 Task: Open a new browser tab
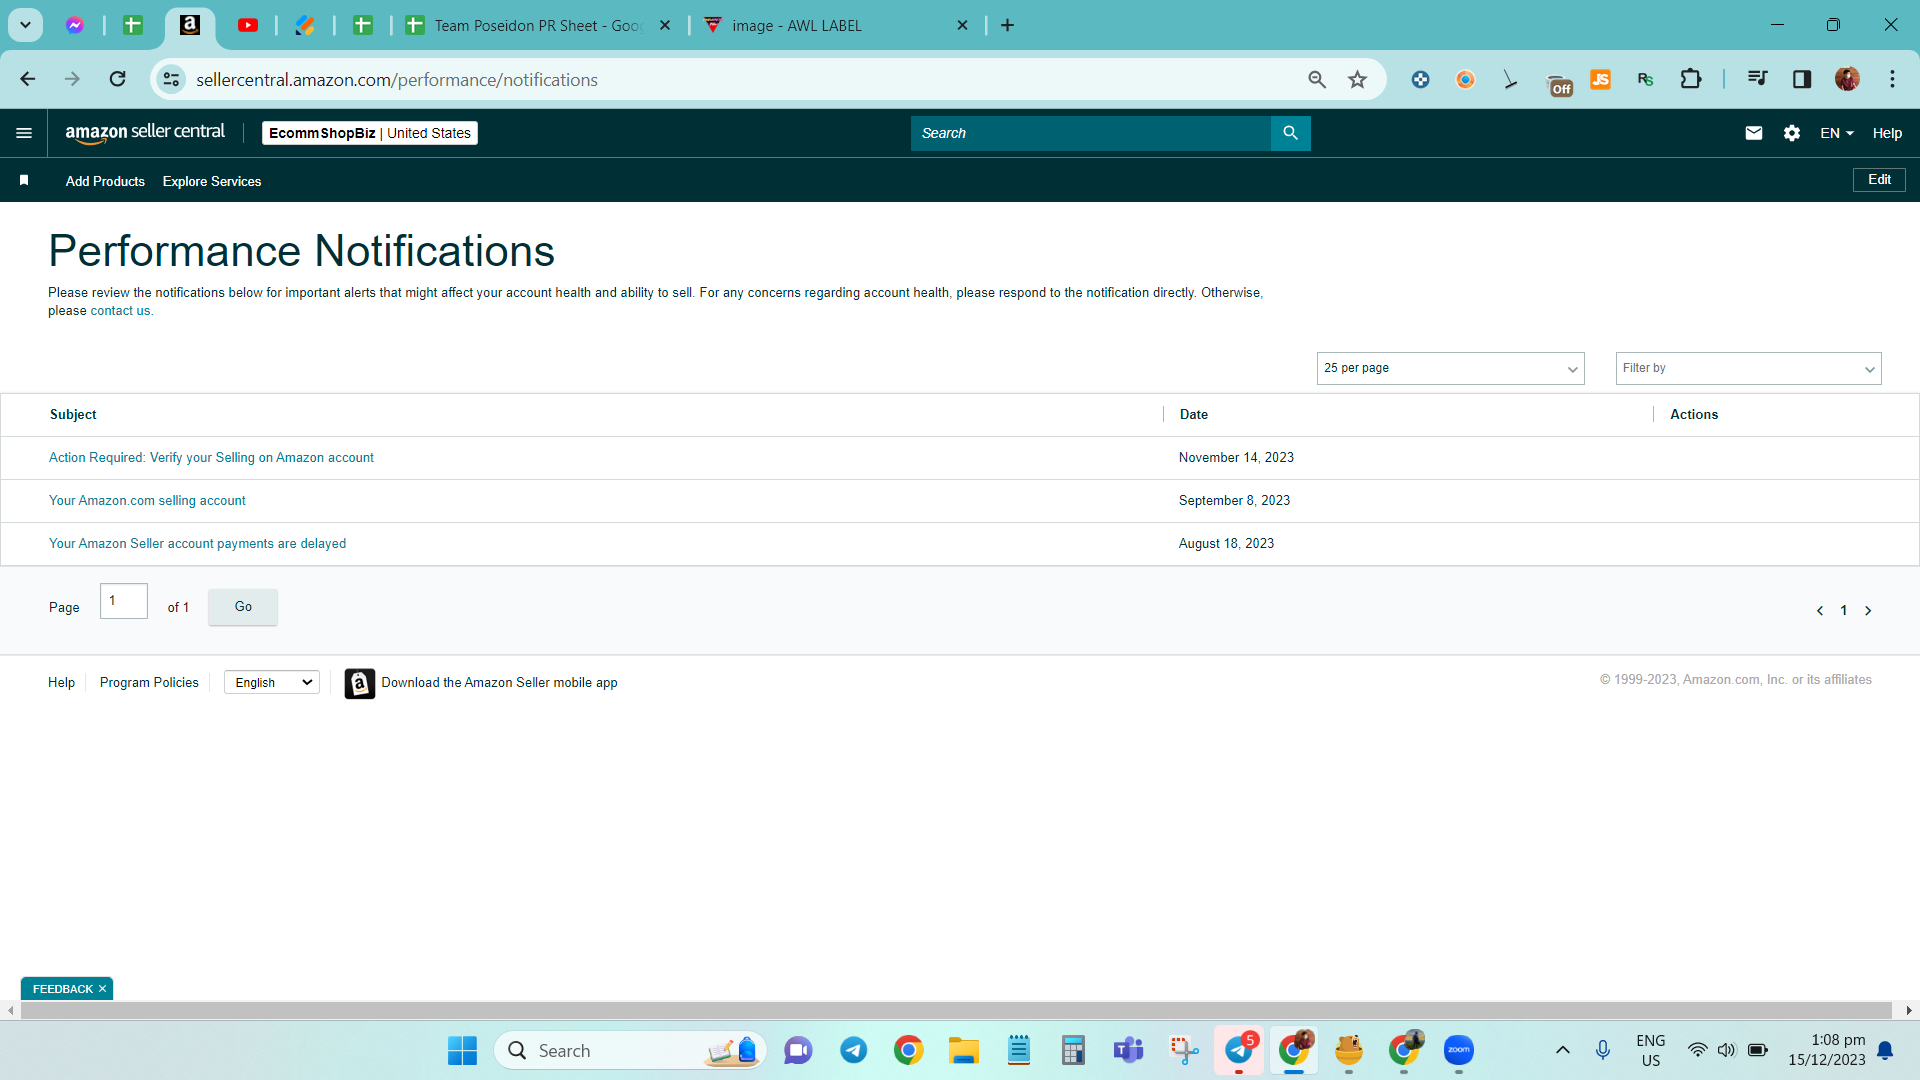tap(1008, 25)
